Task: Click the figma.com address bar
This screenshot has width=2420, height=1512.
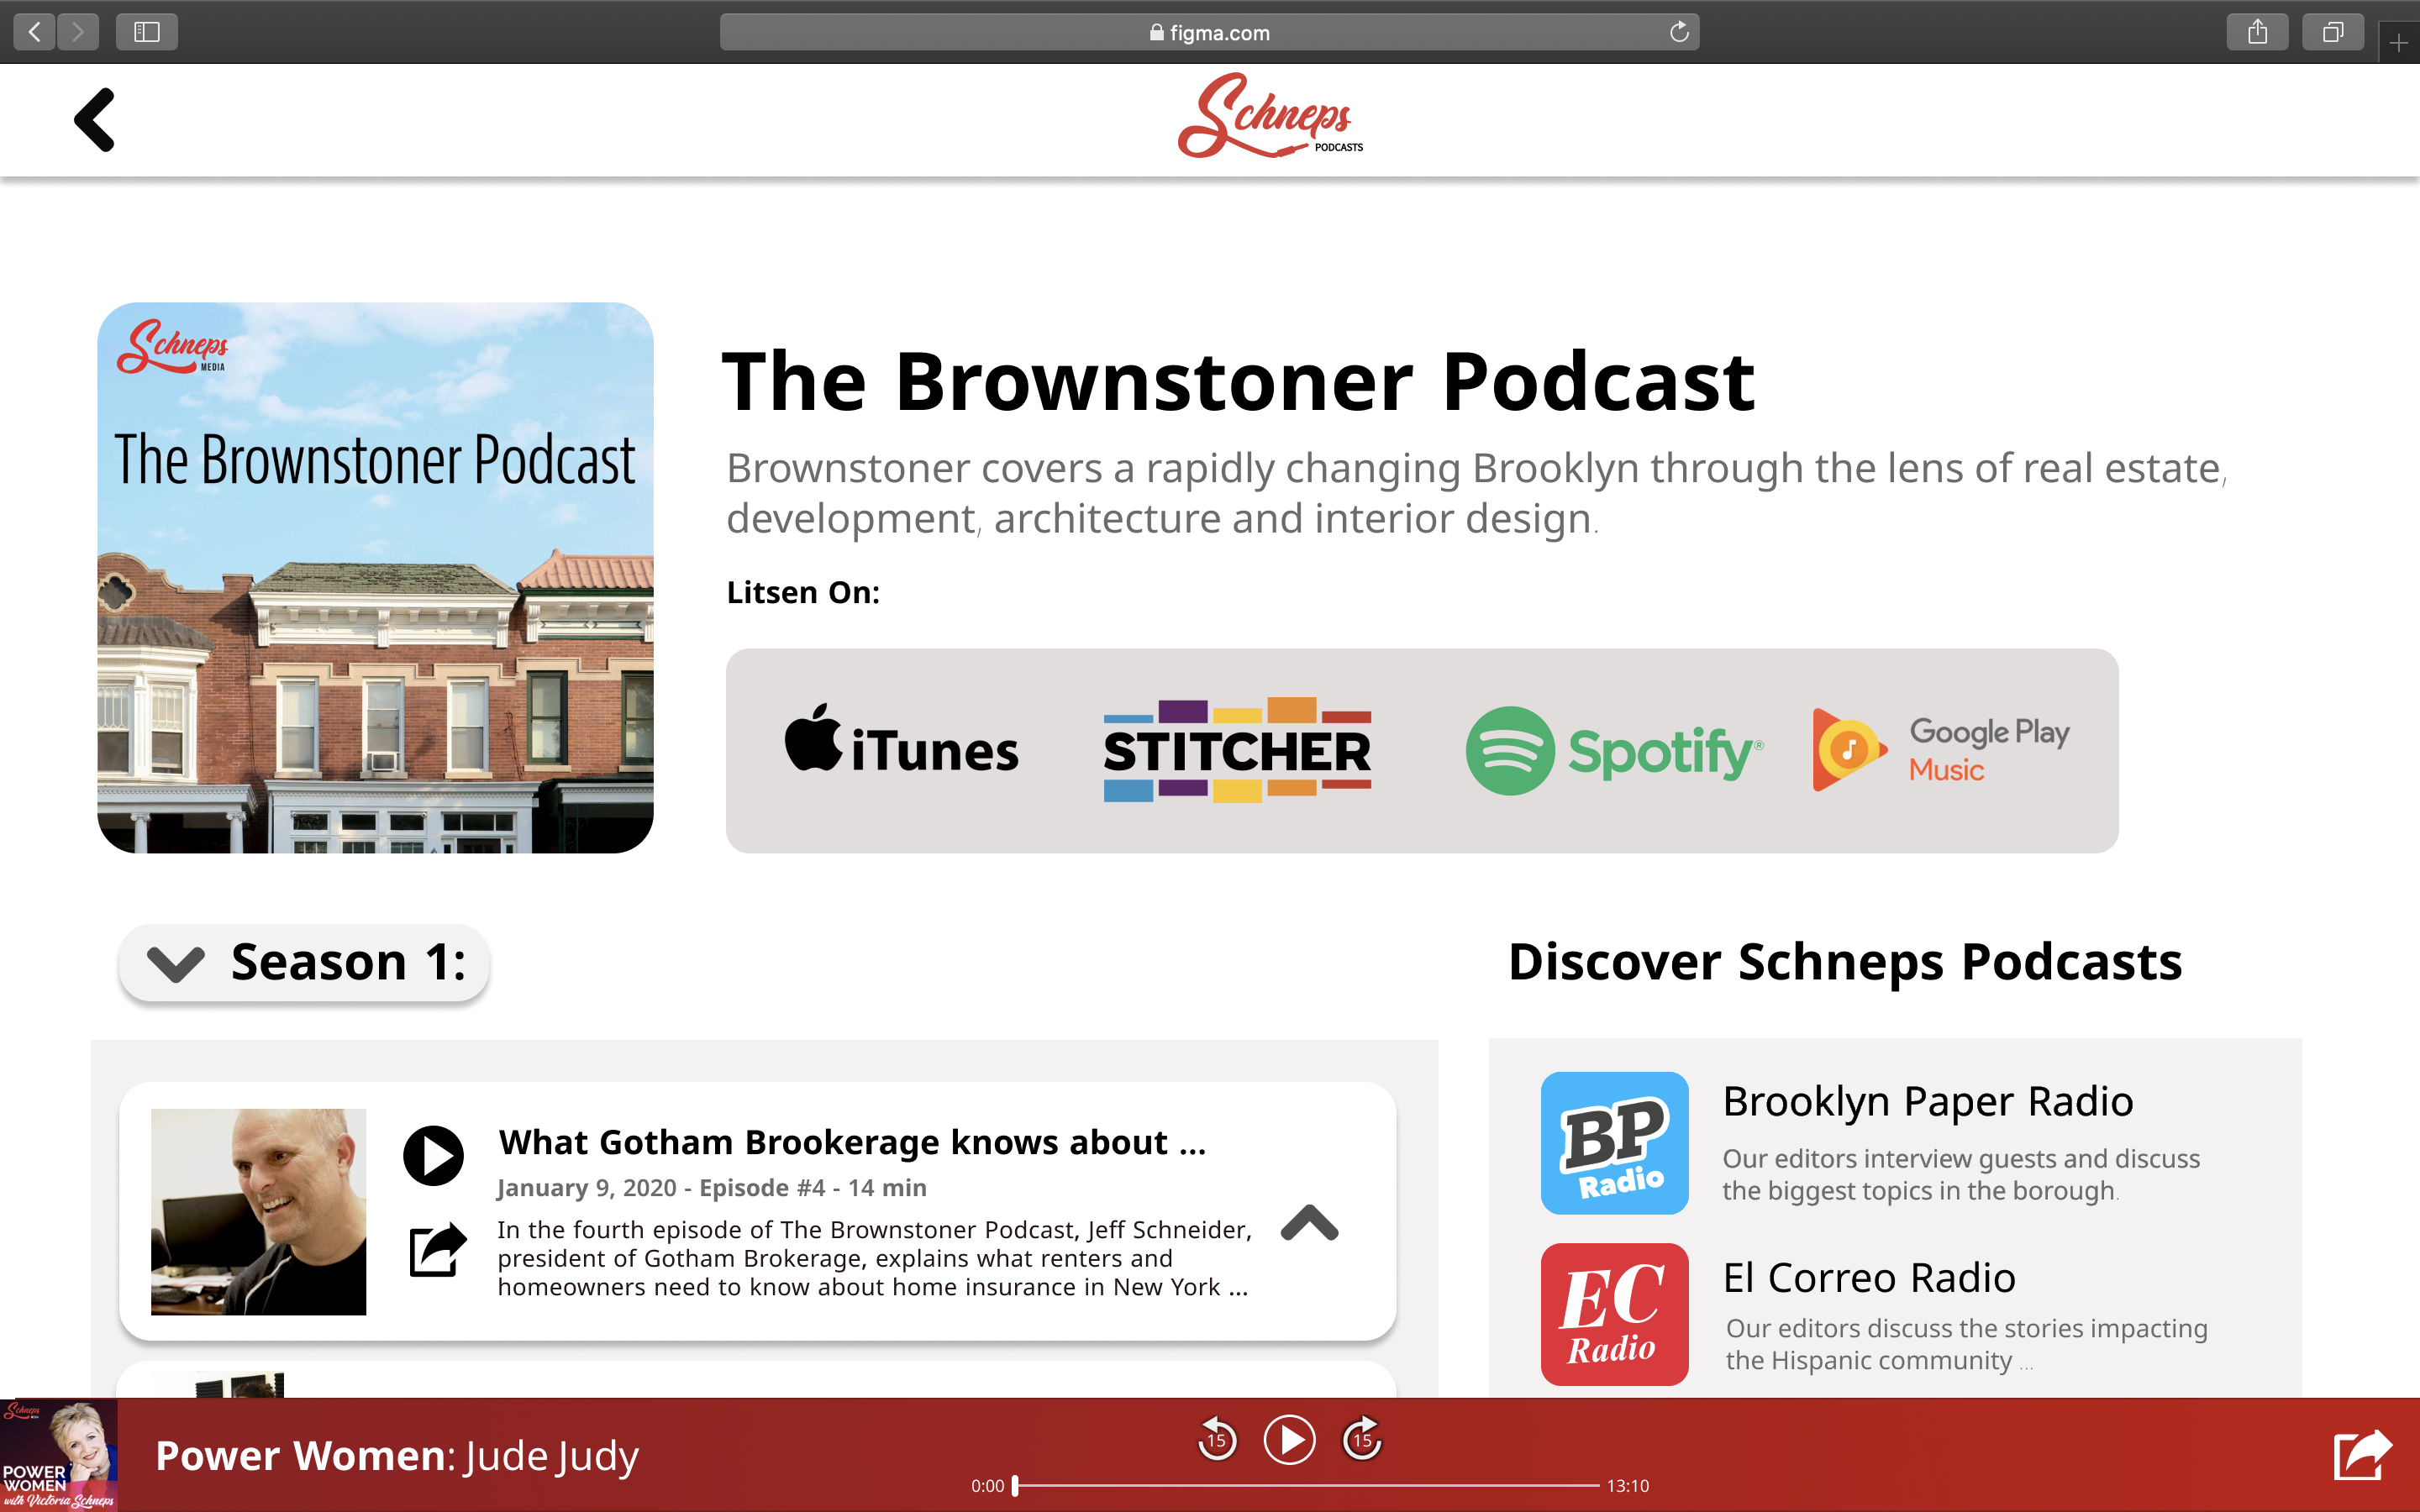Action: tap(1209, 32)
